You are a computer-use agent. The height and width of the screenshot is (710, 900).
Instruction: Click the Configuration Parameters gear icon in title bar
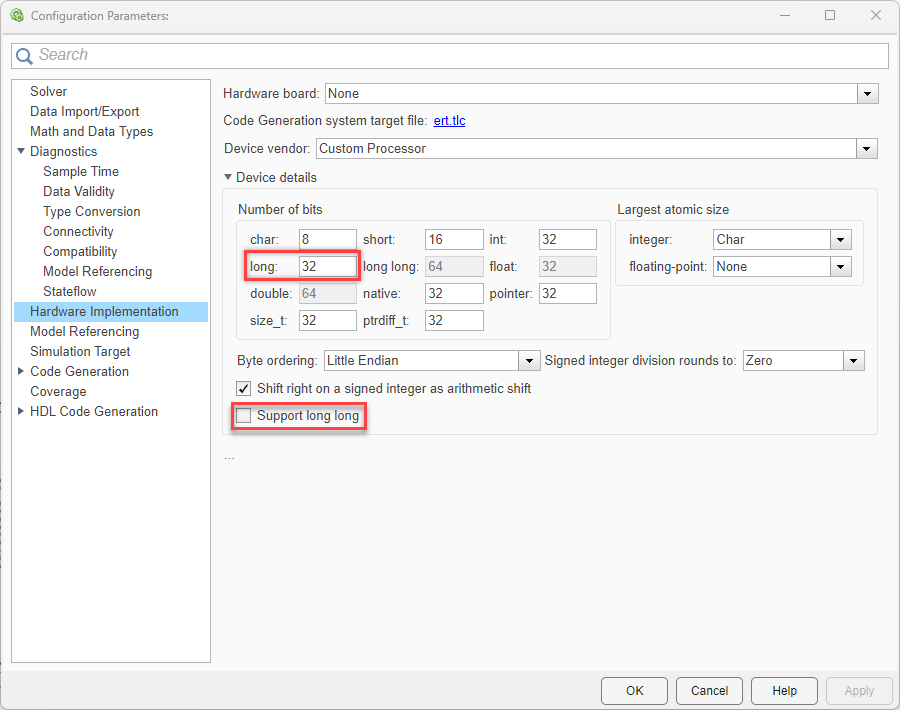16,16
